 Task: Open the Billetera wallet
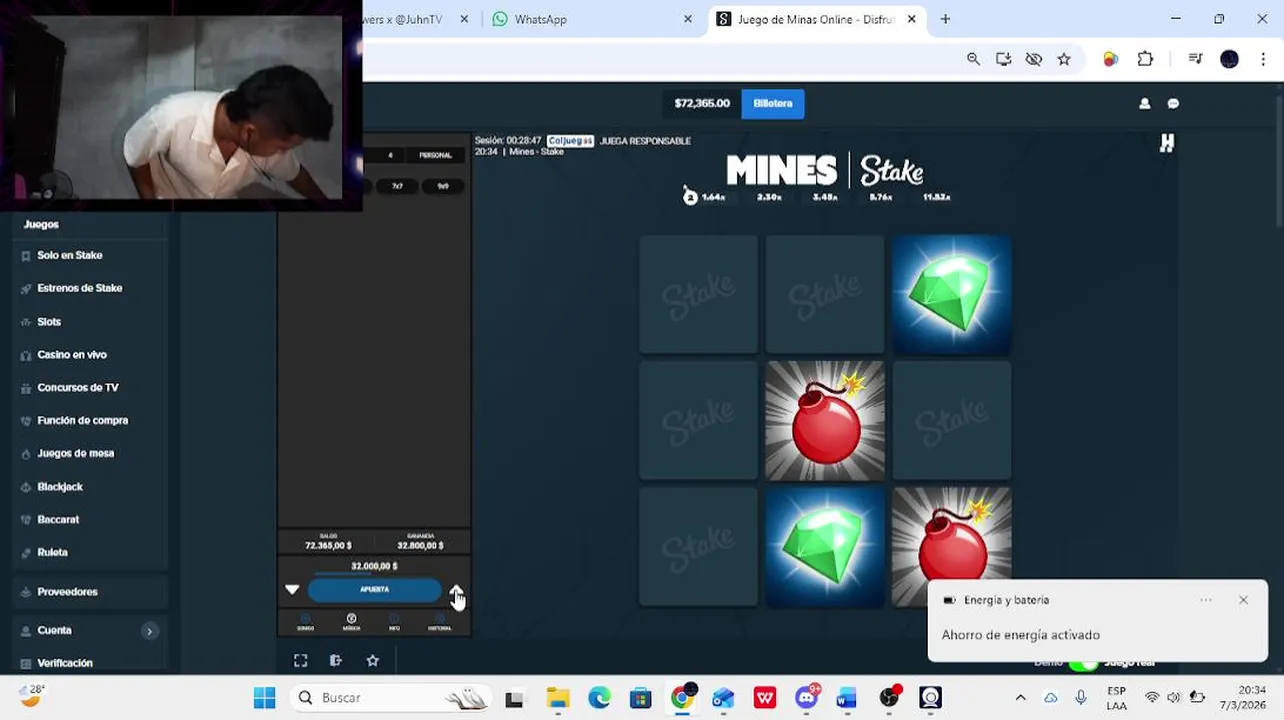772,104
